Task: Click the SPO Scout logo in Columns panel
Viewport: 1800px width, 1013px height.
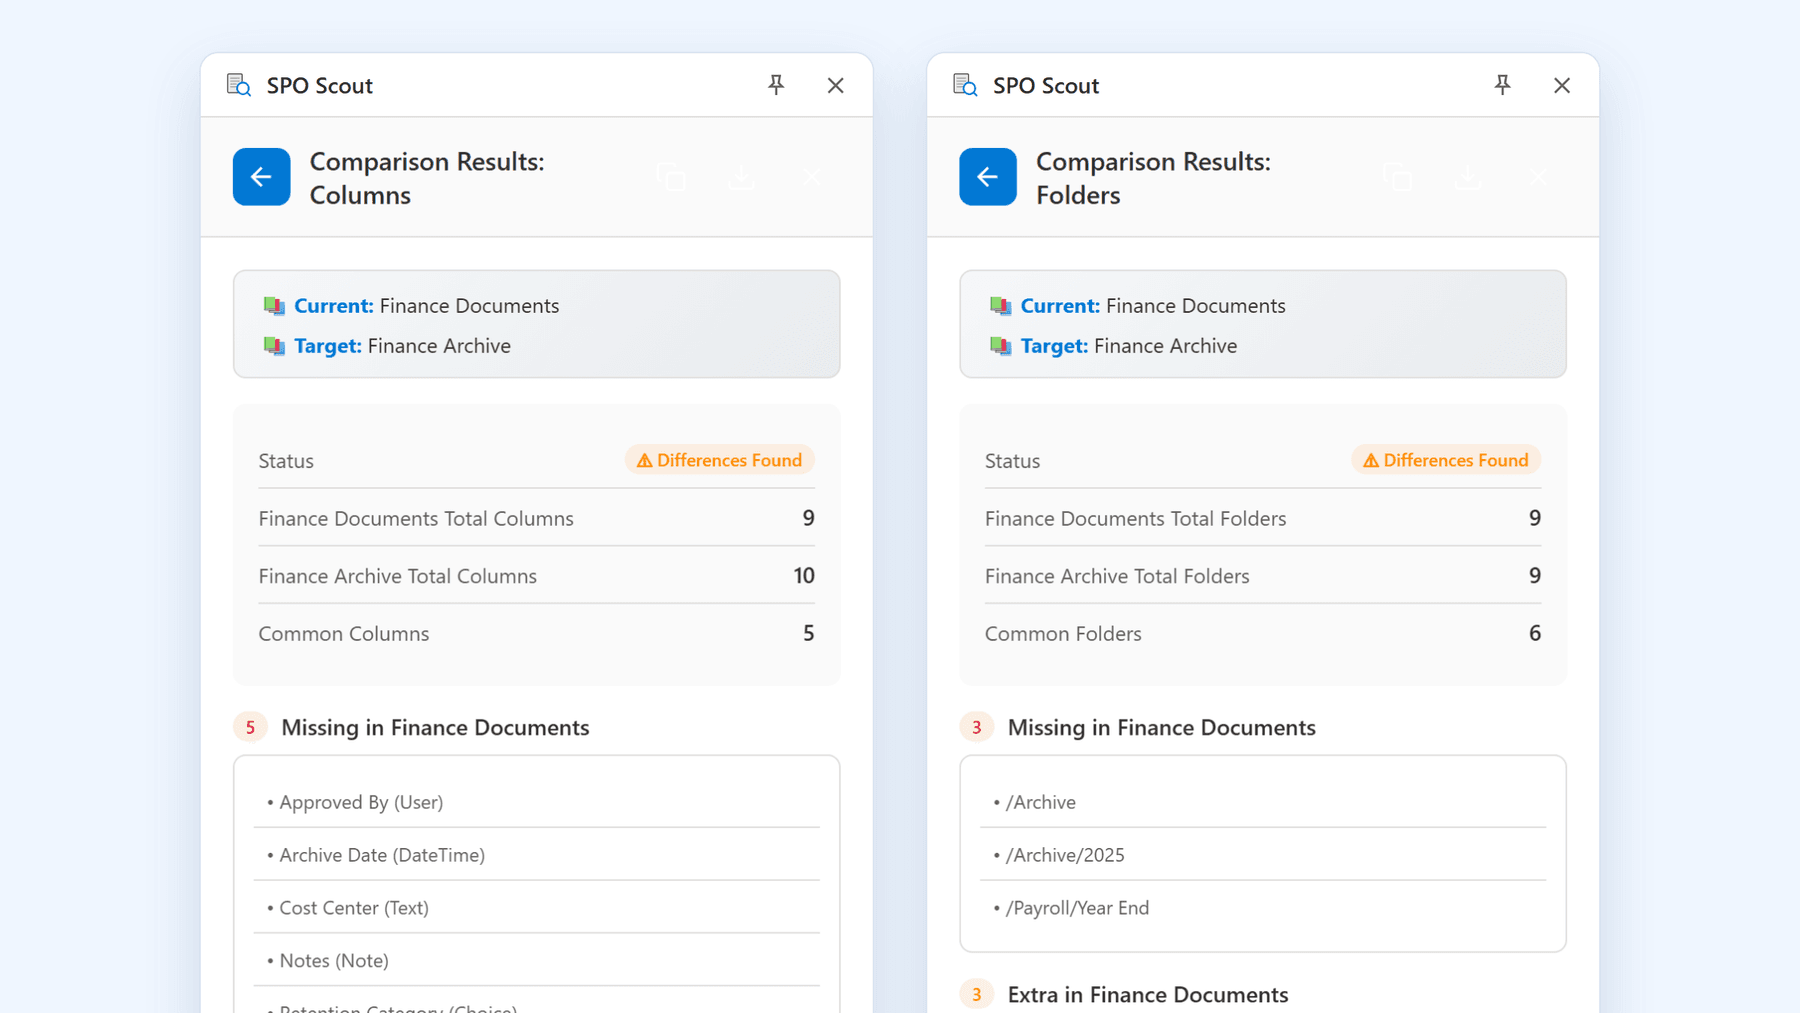Action: pyautogui.click(x=239, y=85)
